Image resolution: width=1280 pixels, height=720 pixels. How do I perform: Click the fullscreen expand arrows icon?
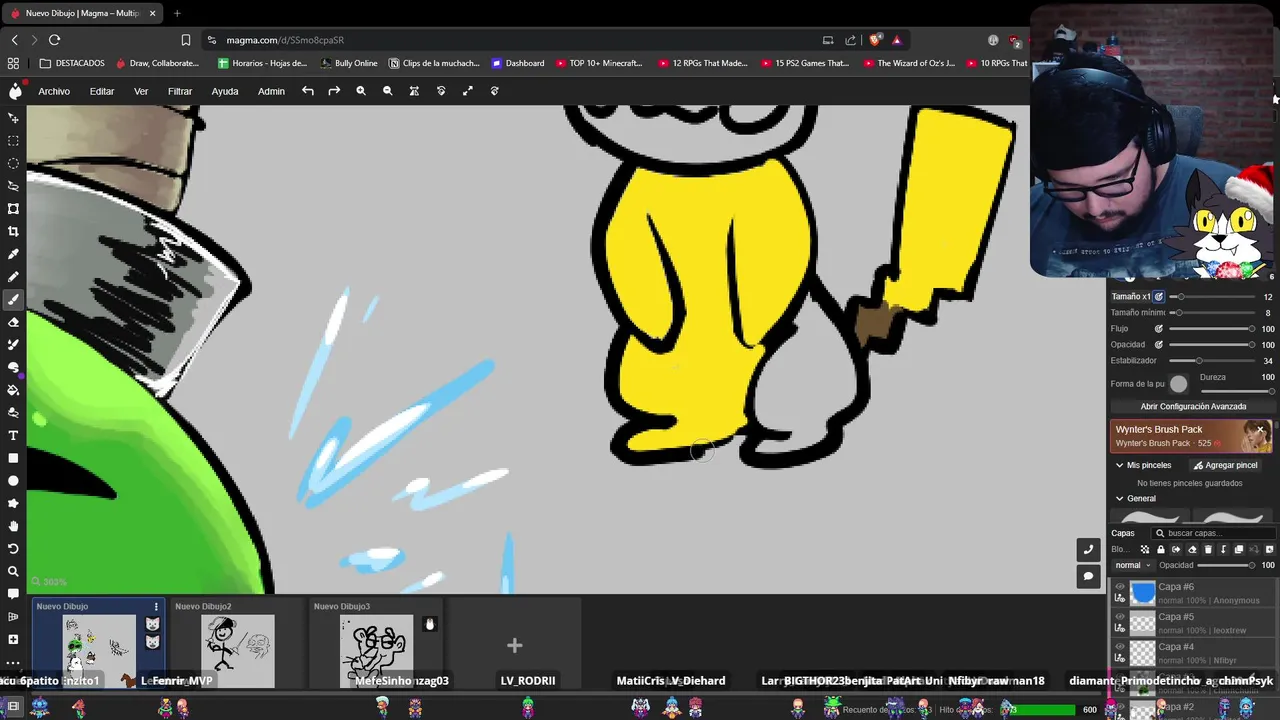pos(467,91)
